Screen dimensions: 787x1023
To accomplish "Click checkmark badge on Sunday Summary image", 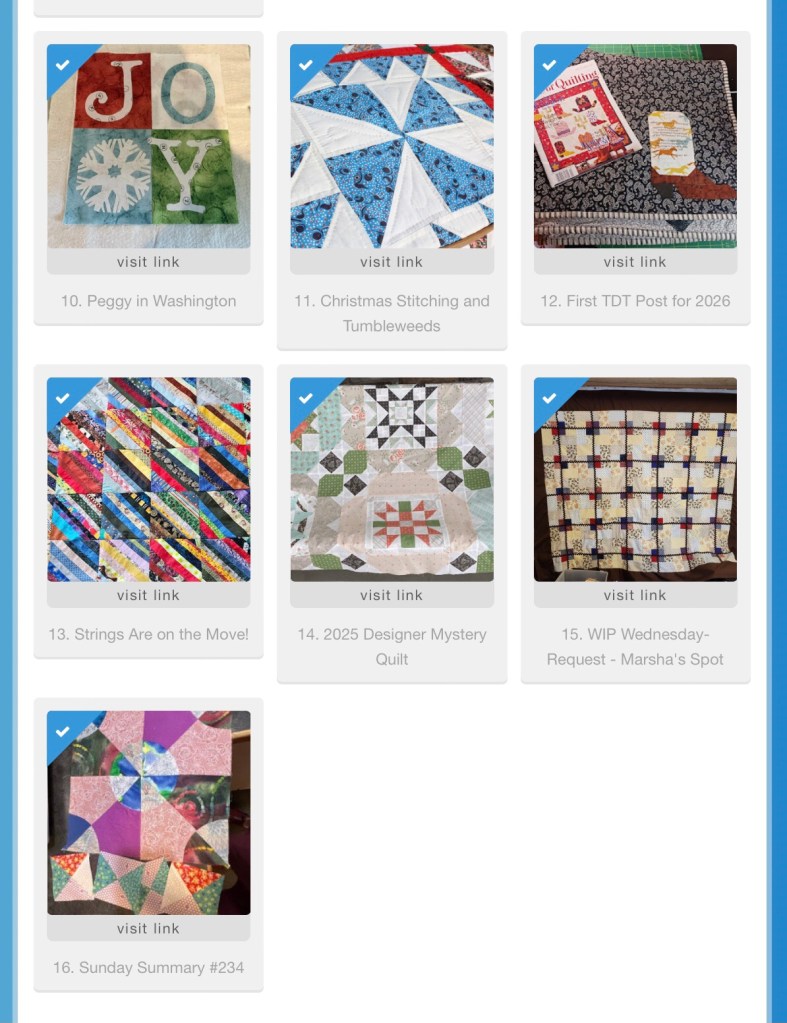I will pos(63,731).
